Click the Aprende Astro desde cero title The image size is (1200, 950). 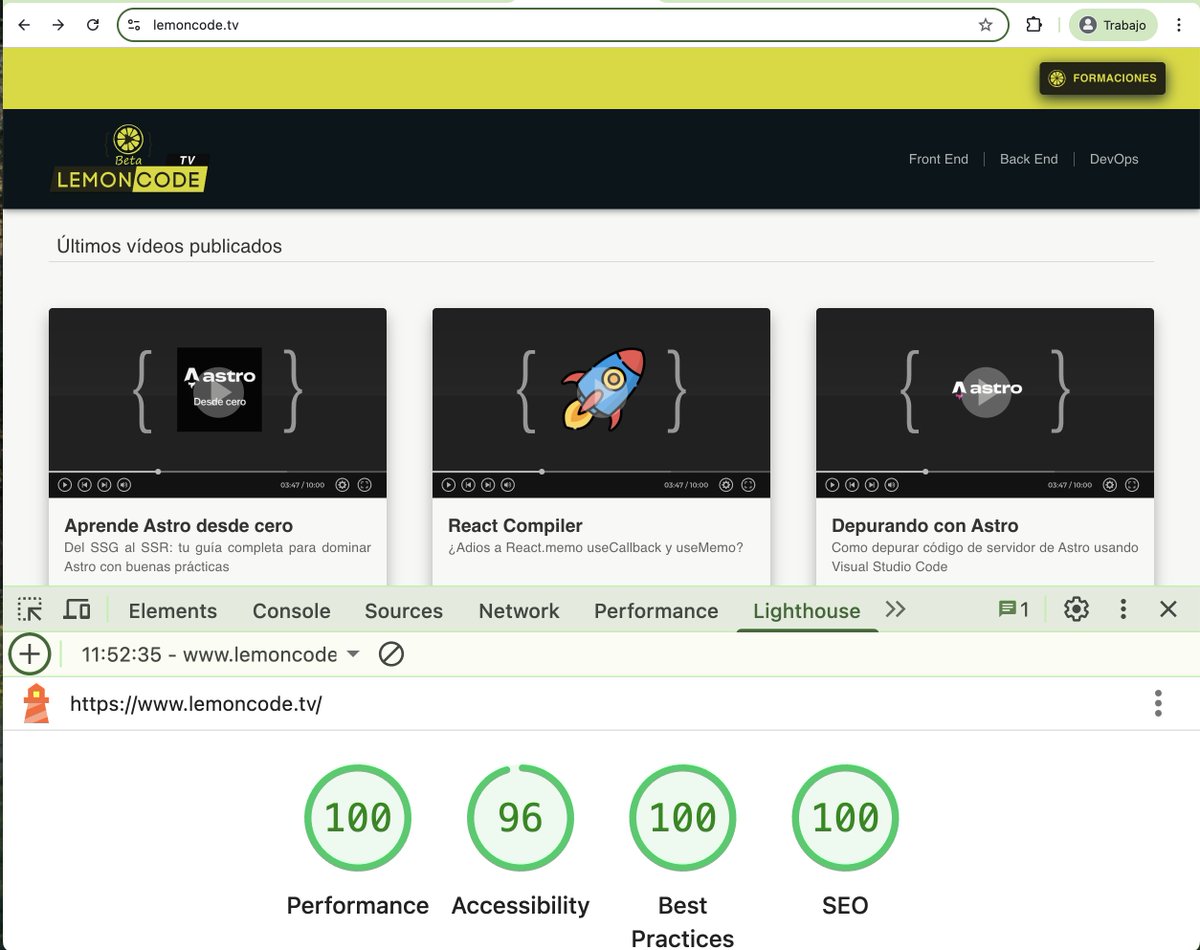tap(178, 526)
